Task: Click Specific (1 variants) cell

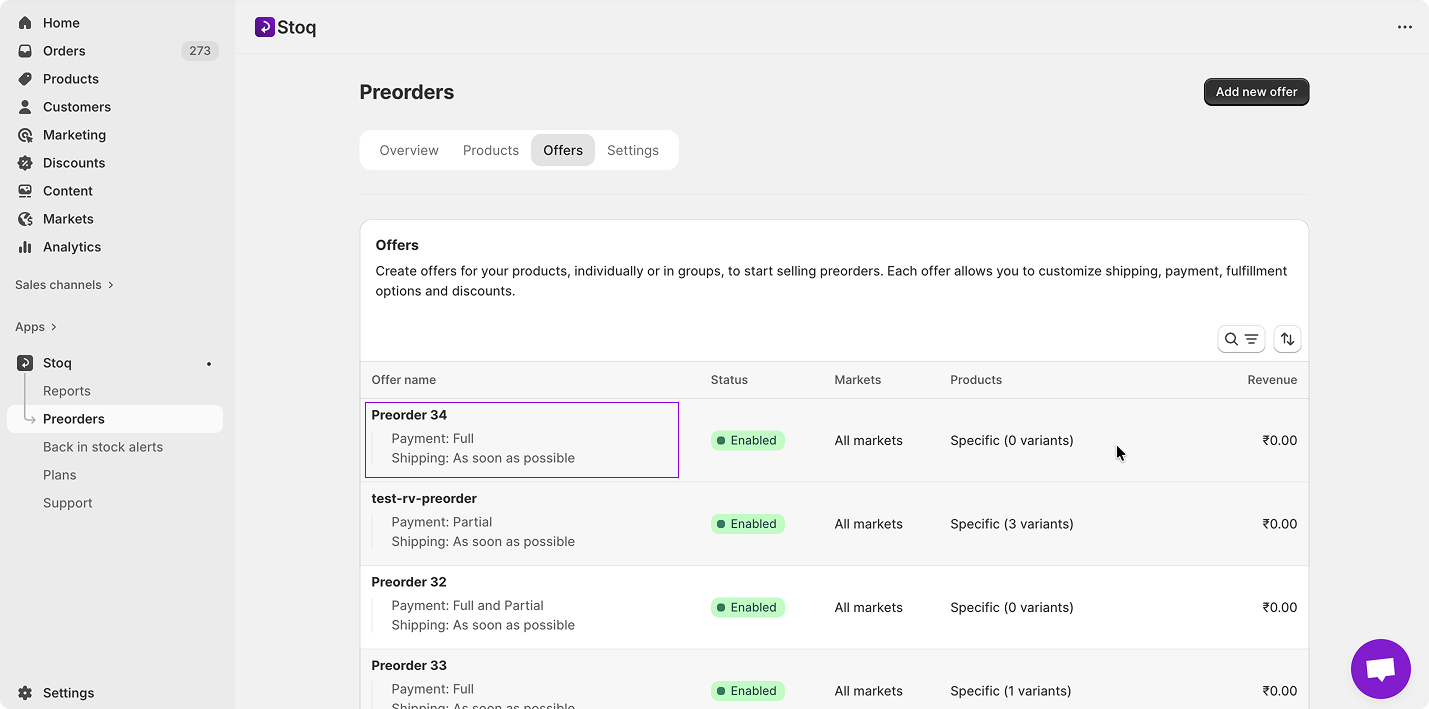Action: pyautogui.click(x=1011, y=691)
